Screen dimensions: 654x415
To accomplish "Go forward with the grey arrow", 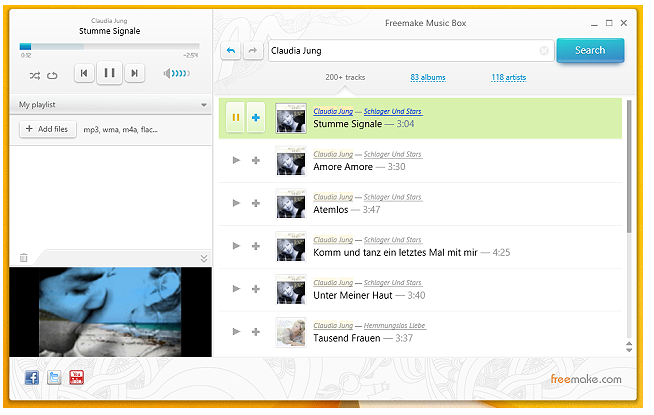I will coord(253,51).
